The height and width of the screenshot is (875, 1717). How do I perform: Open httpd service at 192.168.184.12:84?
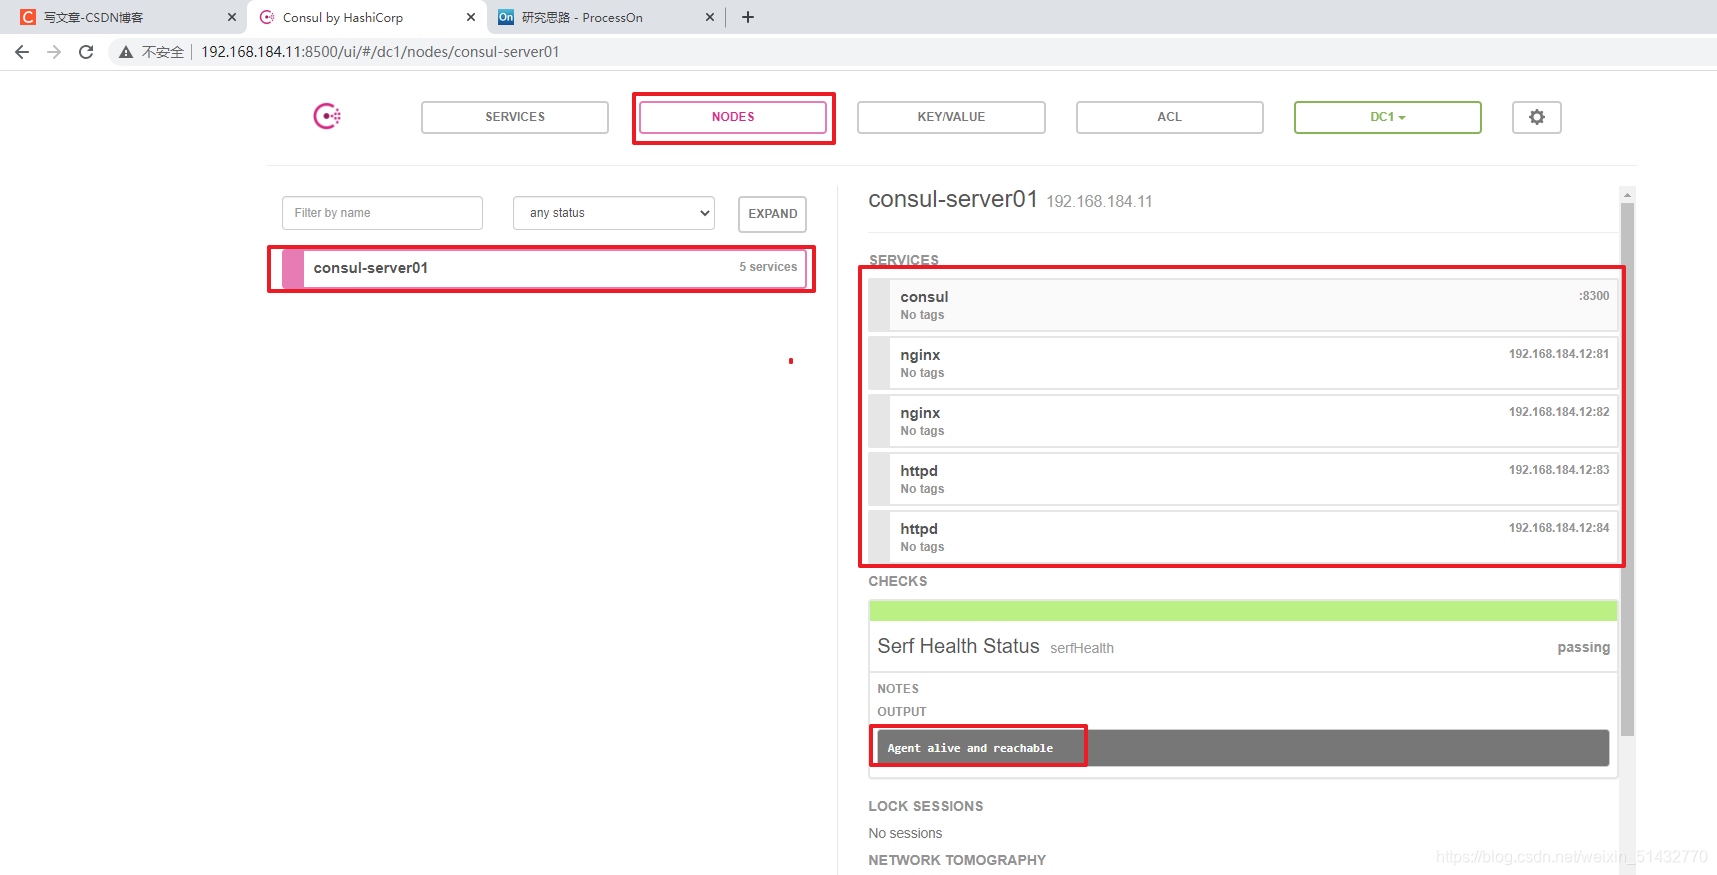point(1243,537)
